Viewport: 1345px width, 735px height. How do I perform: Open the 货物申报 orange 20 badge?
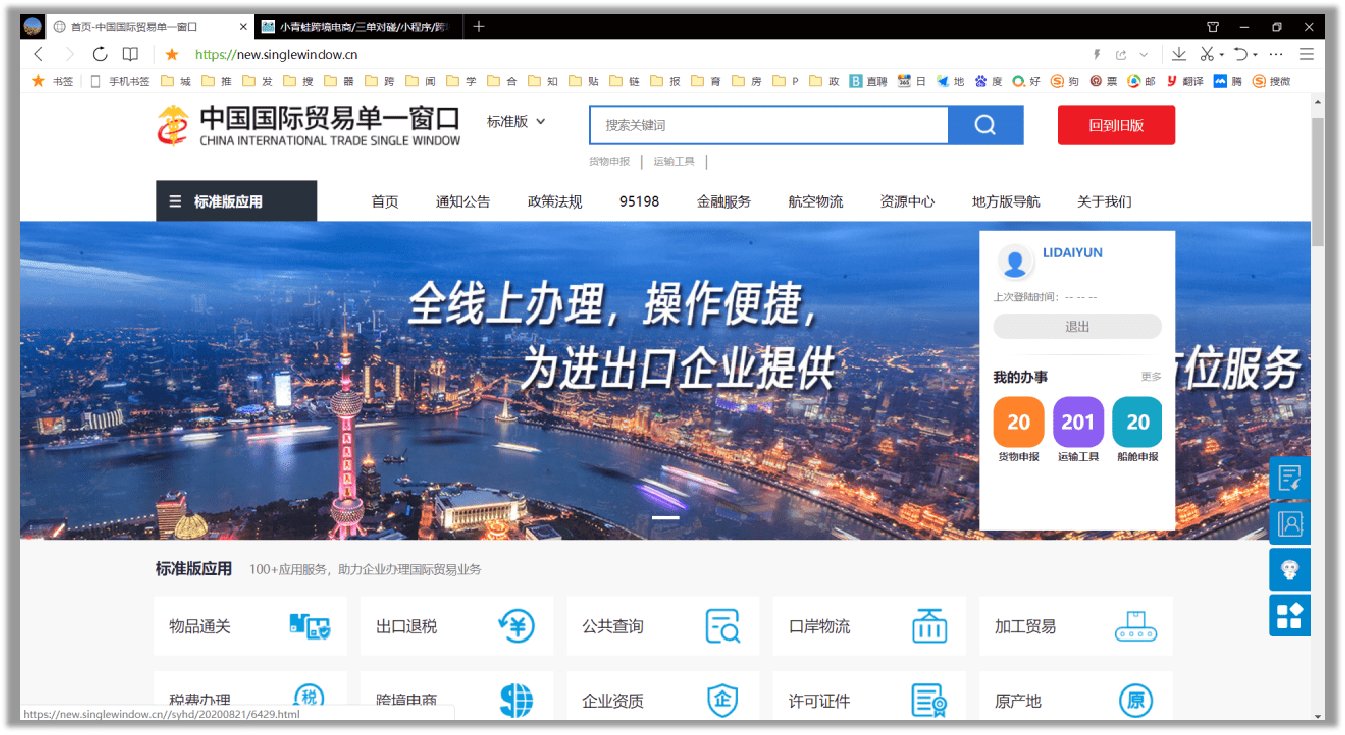click(x=1019, y=422)
